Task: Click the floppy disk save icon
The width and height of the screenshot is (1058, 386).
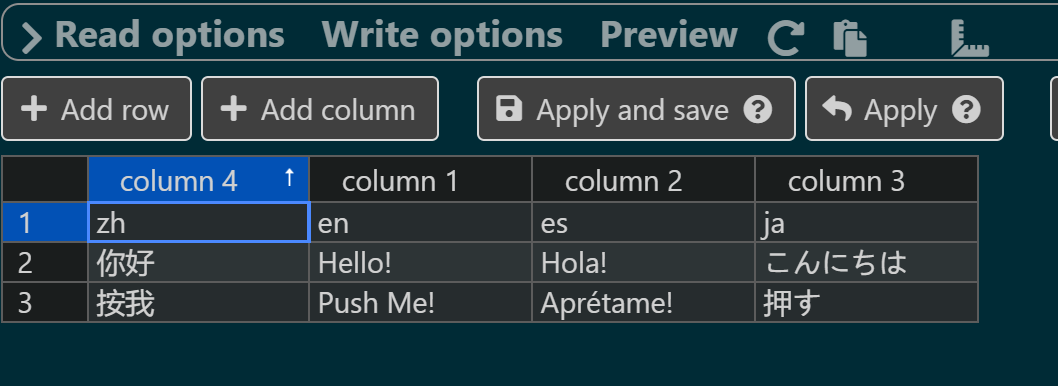Action: coord(509,109)
